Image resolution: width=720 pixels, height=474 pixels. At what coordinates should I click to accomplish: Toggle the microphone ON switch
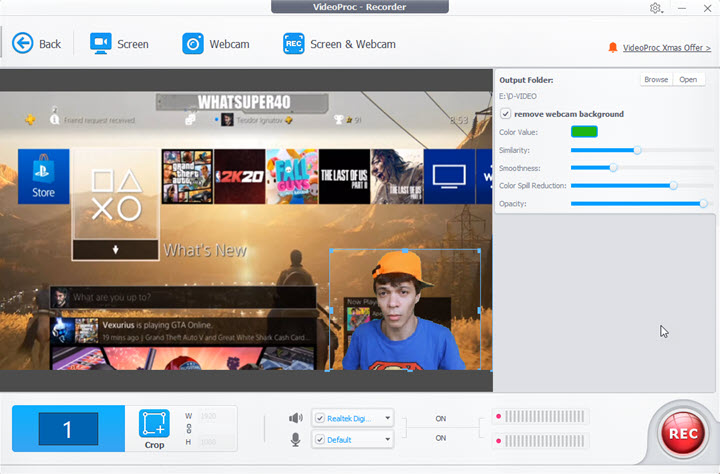441,438
